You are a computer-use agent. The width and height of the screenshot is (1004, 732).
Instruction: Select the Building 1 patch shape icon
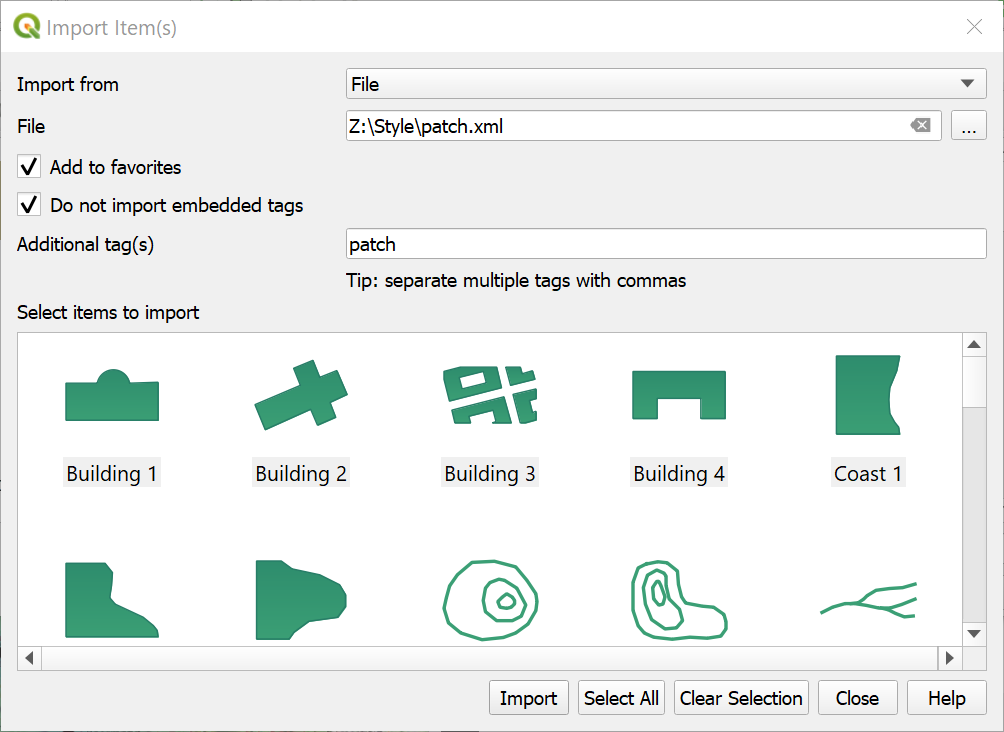pyautogui.click(x=112, y=395)
